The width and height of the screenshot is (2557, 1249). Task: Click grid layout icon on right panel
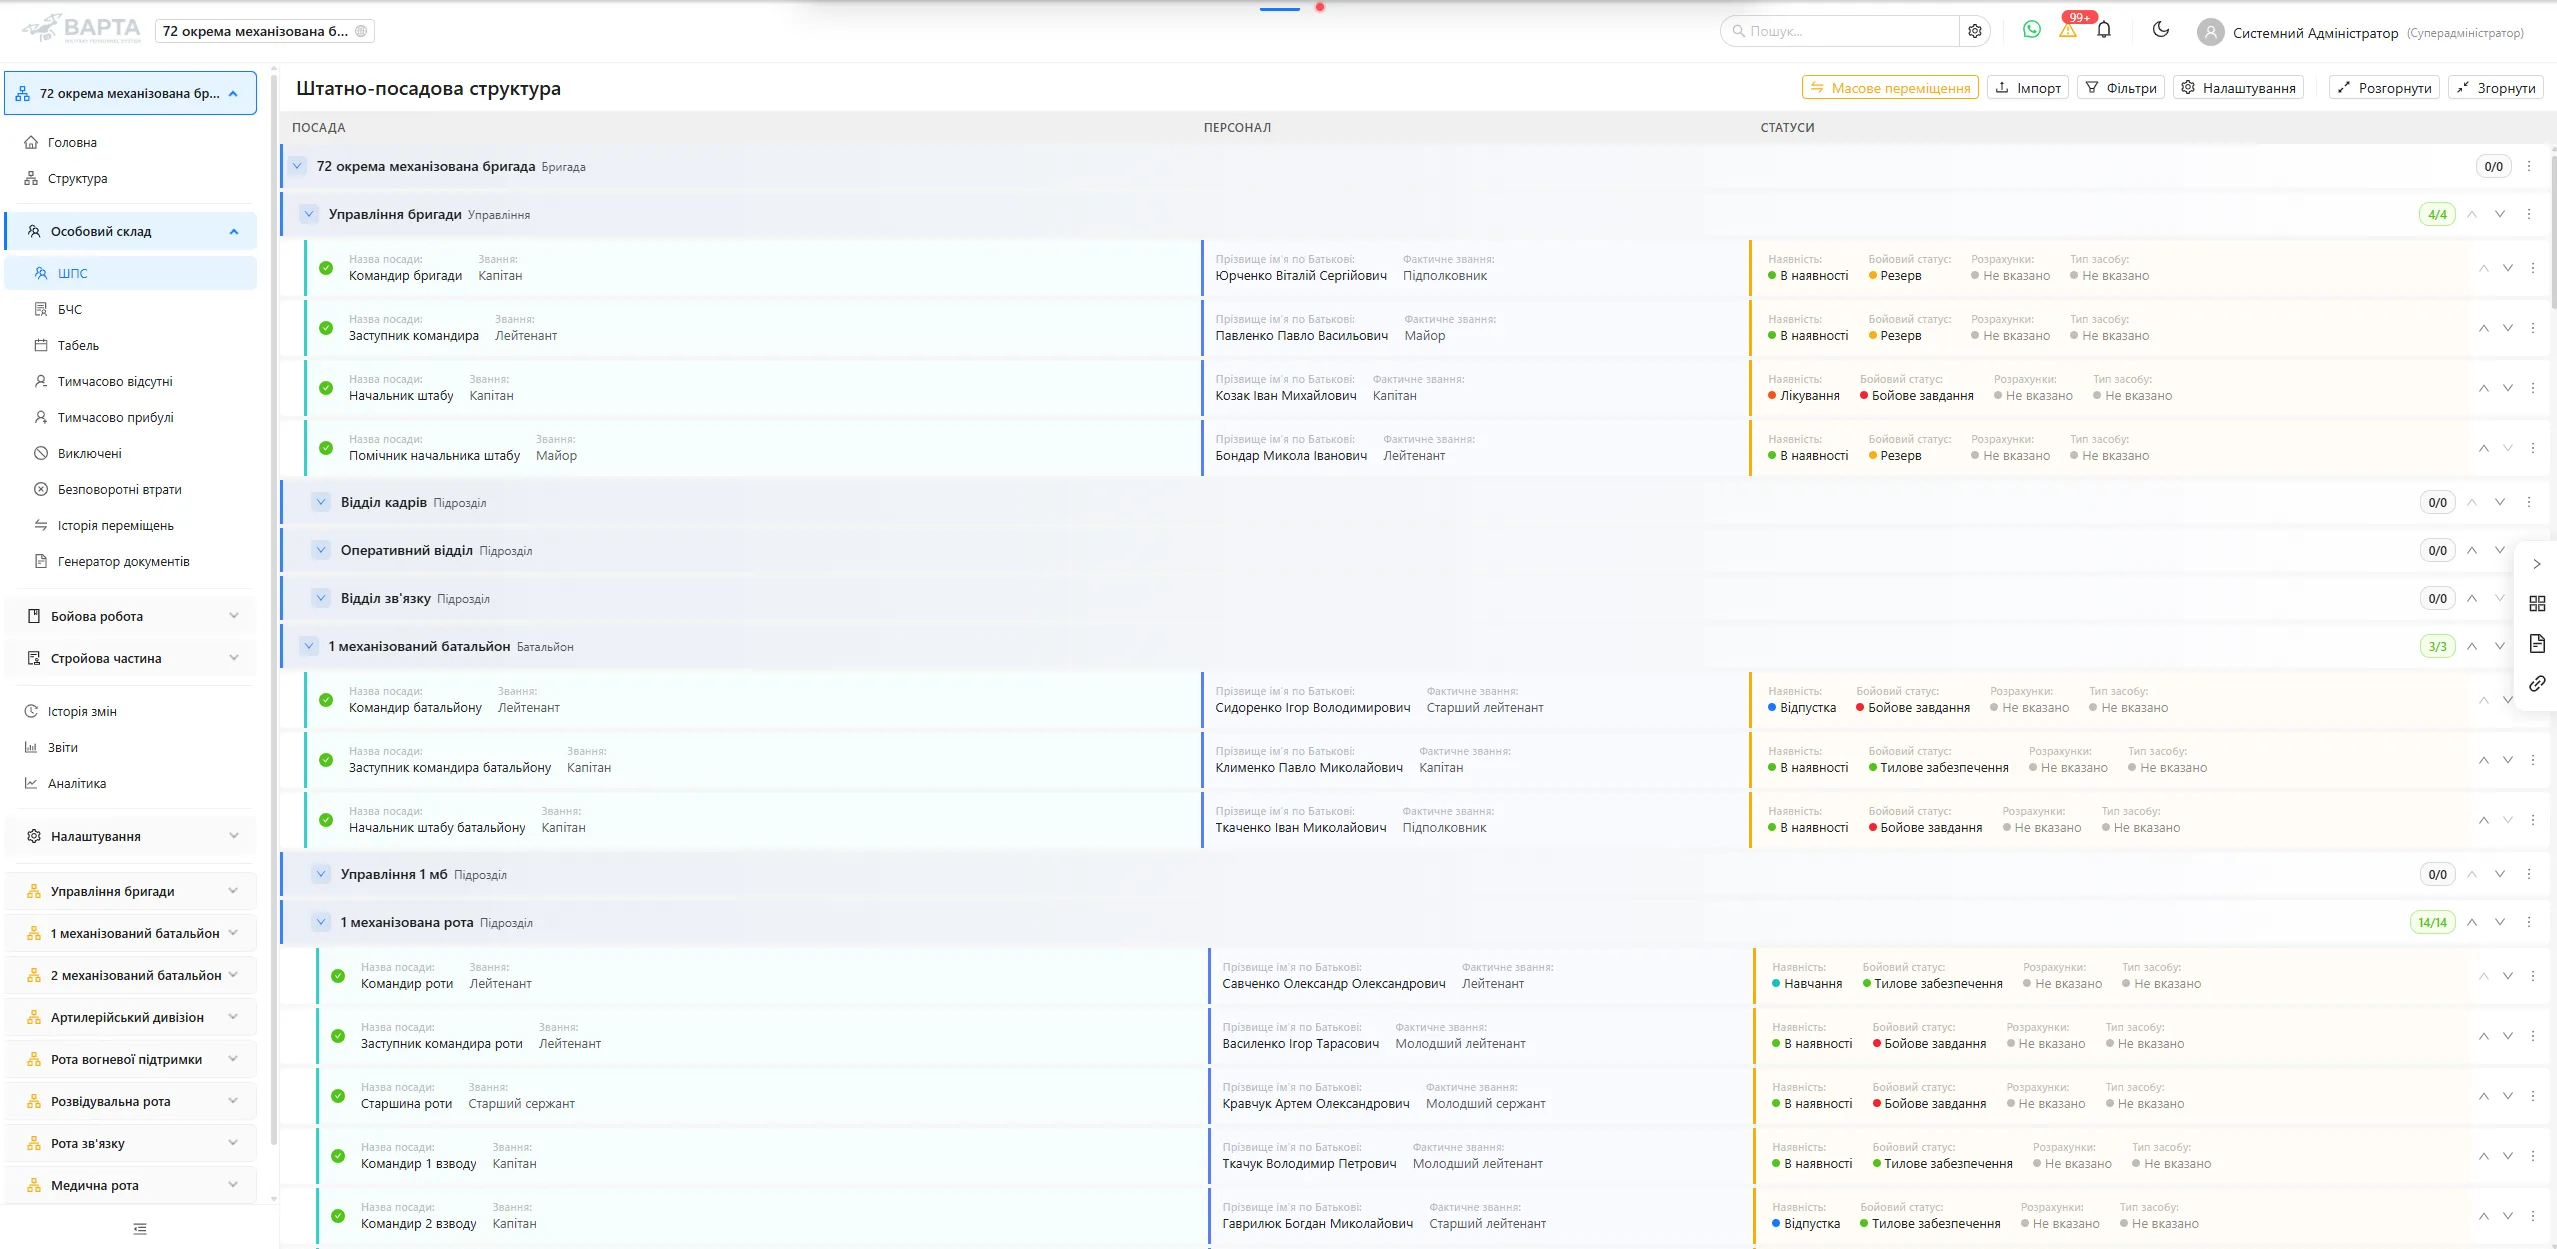[x=2537, y=604]
